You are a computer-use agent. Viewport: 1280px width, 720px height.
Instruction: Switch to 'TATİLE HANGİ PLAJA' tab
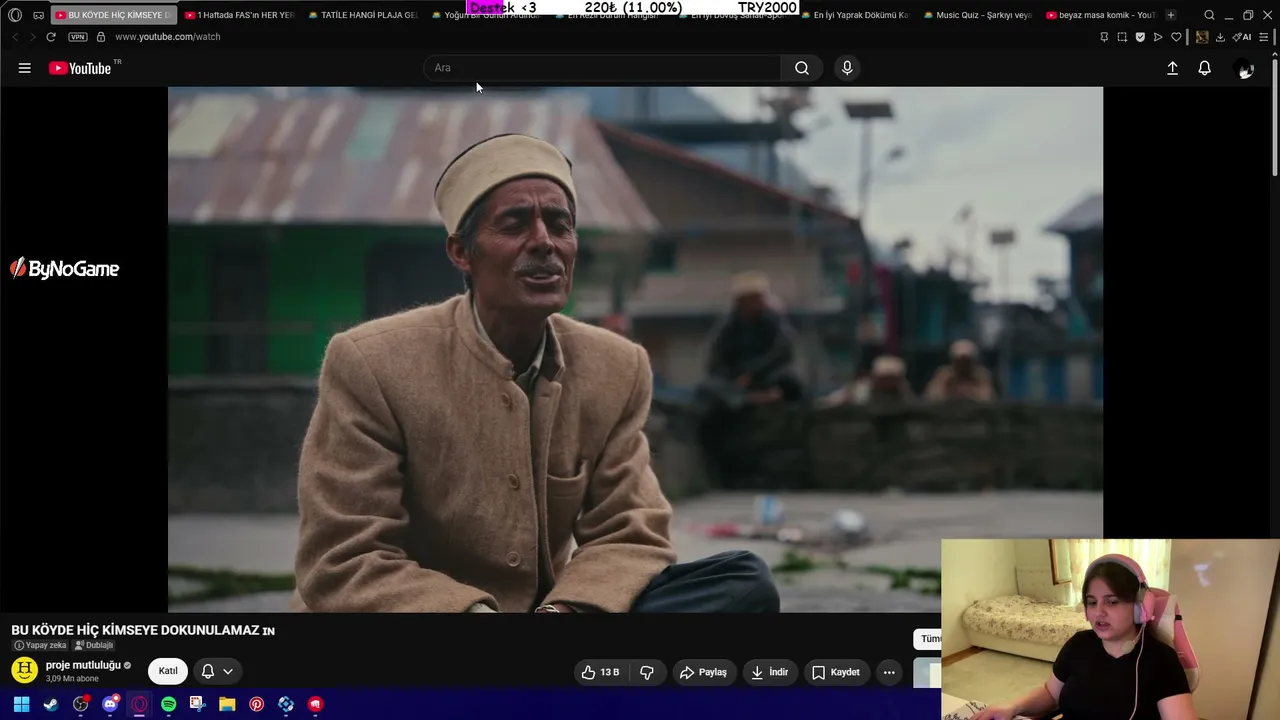(363, 15)
